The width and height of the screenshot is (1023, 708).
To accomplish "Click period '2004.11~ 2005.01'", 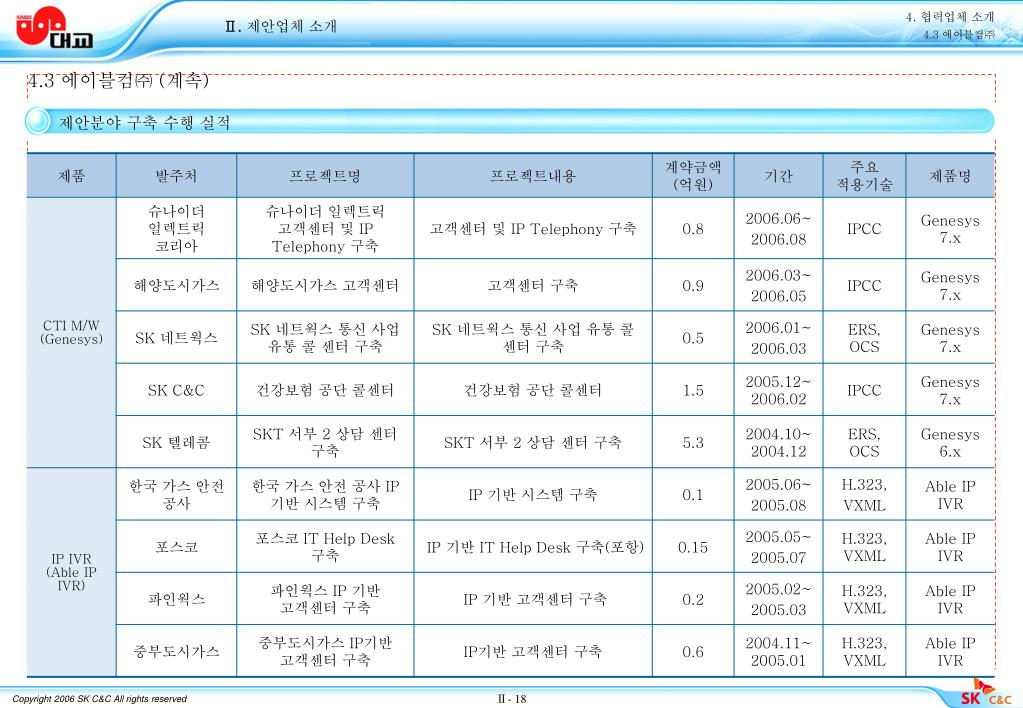I will pyautogui.click(x=778, y=651).
